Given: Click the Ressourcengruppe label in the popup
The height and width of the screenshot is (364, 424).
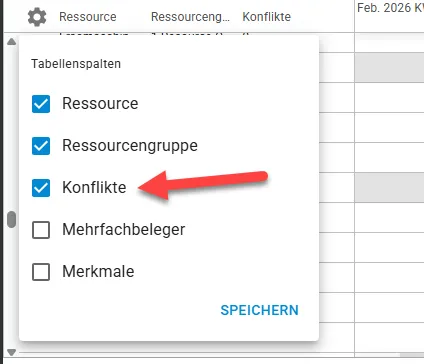Looking at the screenshot, I should point(130,146).
